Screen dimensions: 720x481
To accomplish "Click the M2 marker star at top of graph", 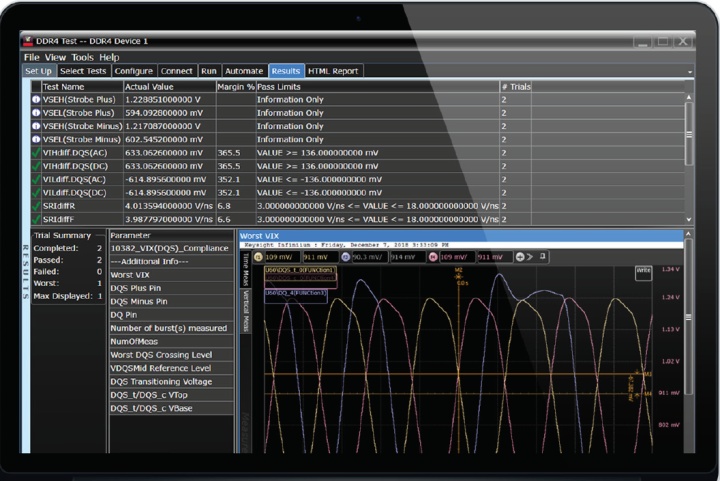I will (x=458, y=277).
